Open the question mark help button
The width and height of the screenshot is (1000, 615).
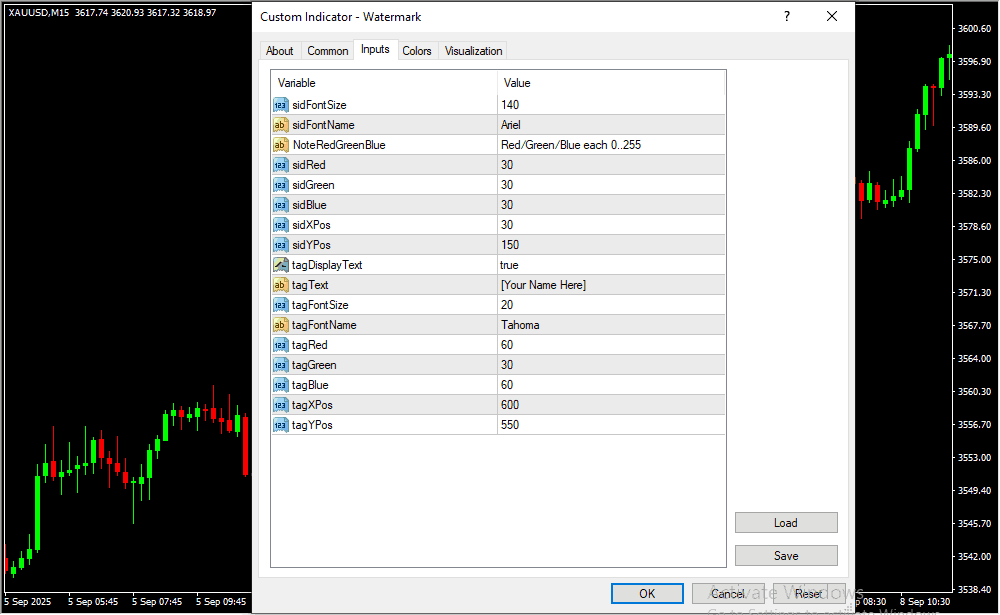tap(787, 17)
